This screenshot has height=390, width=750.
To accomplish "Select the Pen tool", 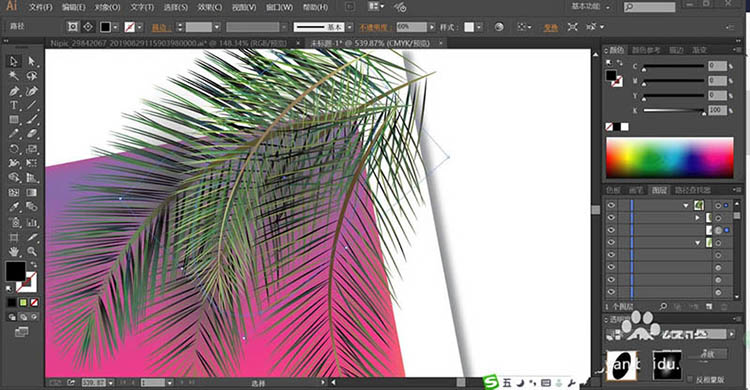I will click(x=13, y=90).
